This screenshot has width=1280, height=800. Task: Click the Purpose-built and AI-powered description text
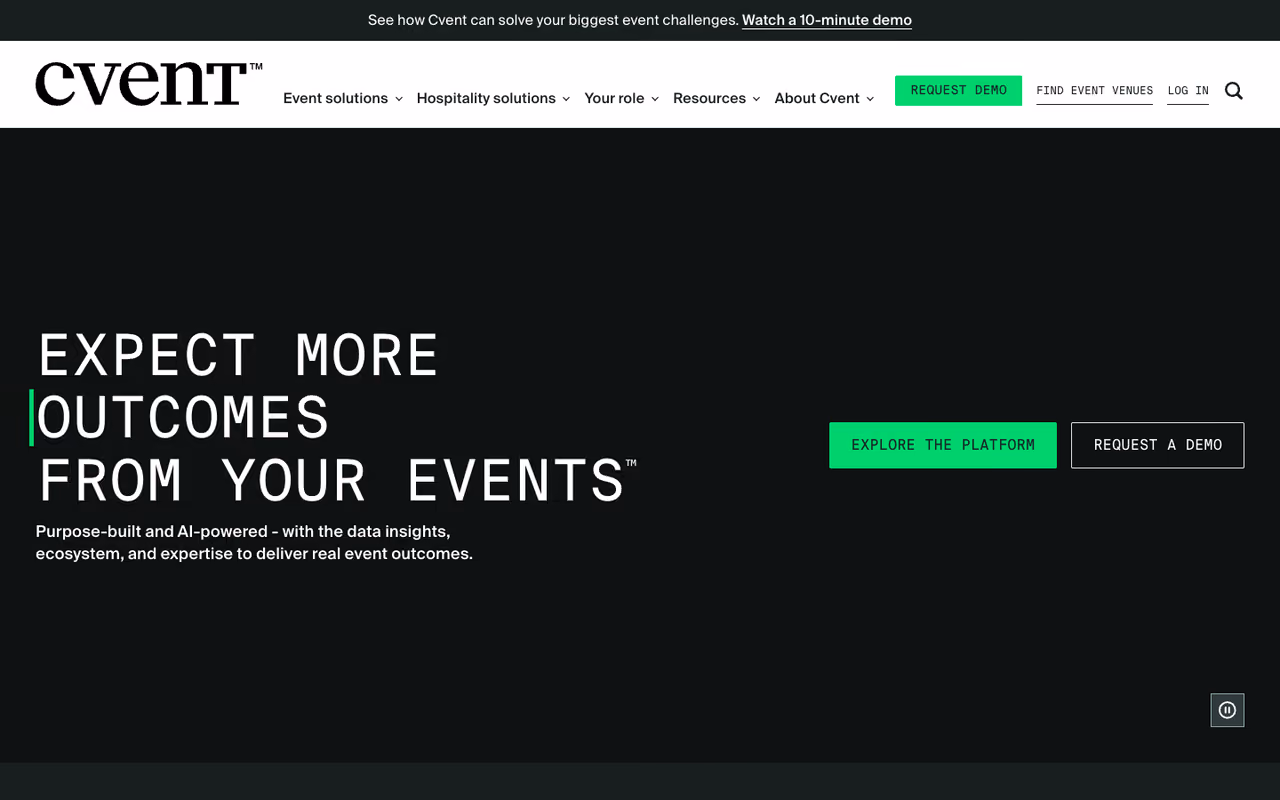pyautogui.click(x=254, y=542)
